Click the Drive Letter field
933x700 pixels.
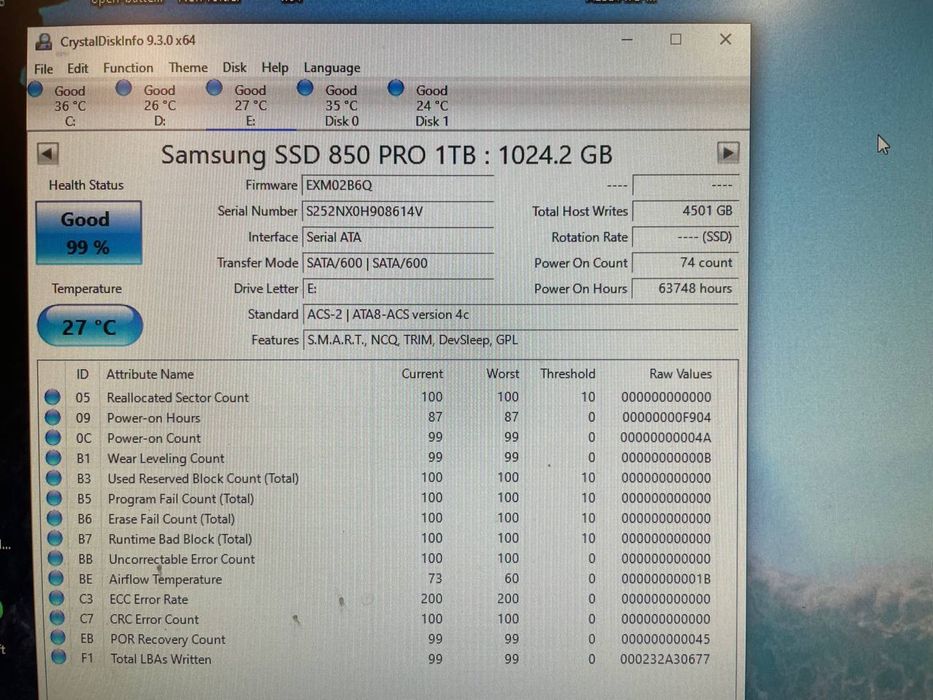click(x=398, y=289)
